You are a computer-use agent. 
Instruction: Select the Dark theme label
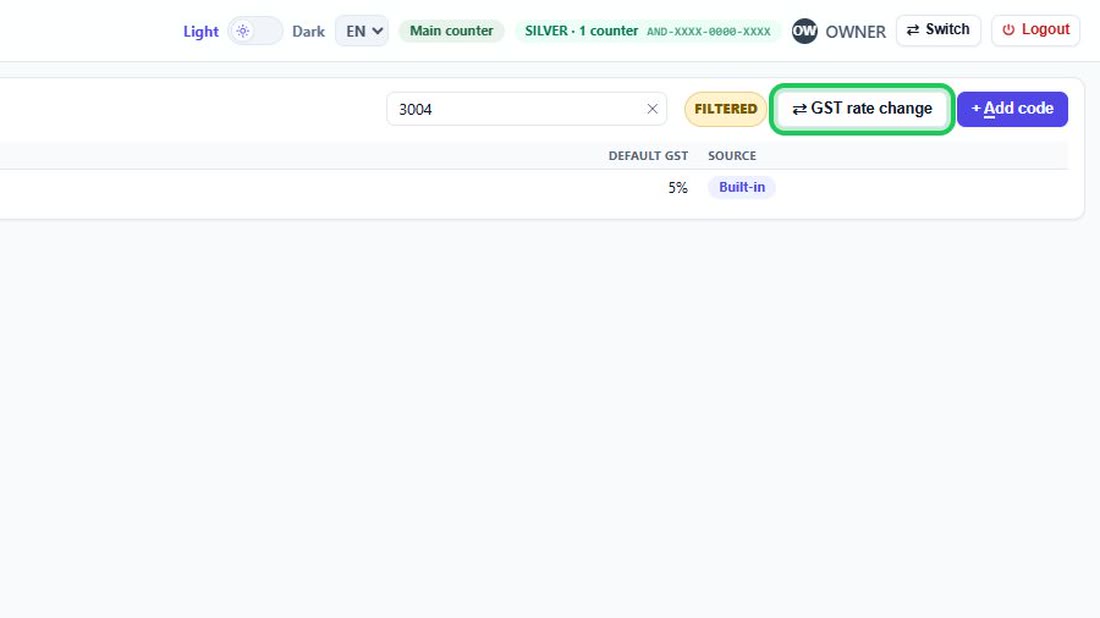tap(308, 32)
